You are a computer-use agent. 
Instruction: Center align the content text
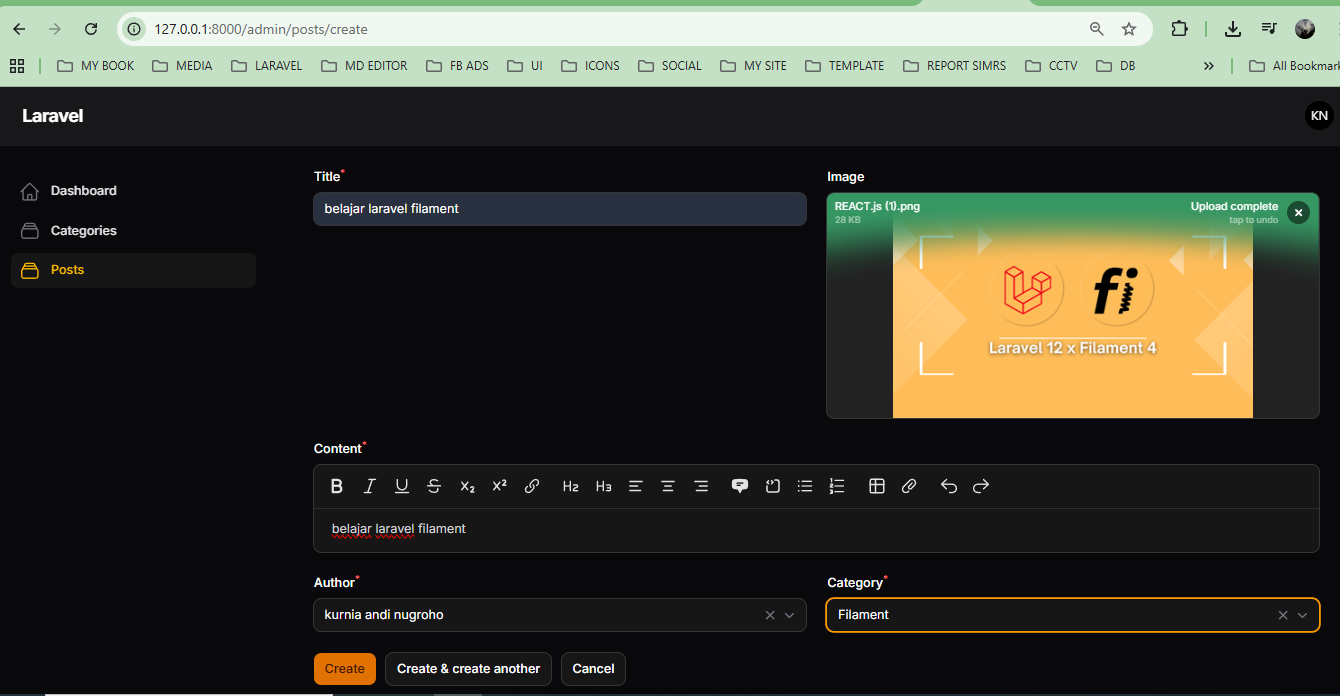[x=668, y=486]
